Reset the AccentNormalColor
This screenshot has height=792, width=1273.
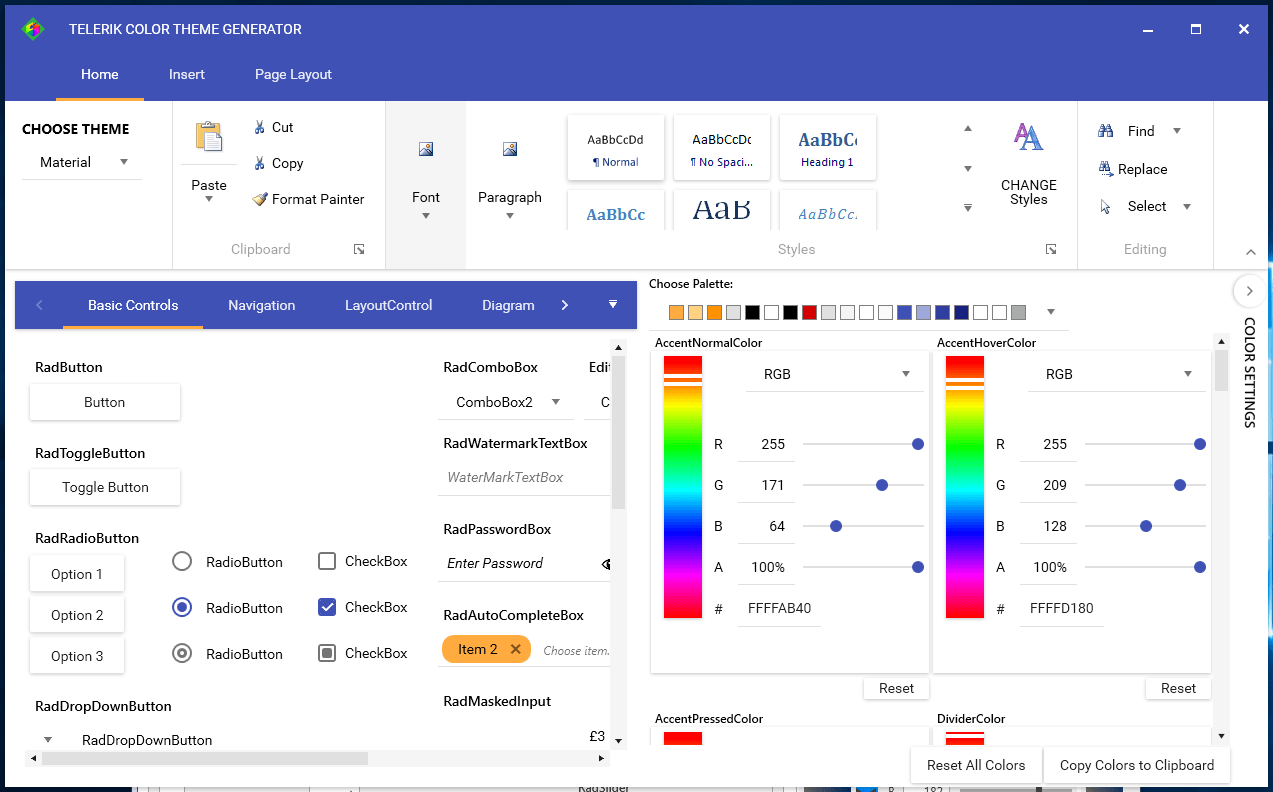point(896,688)
